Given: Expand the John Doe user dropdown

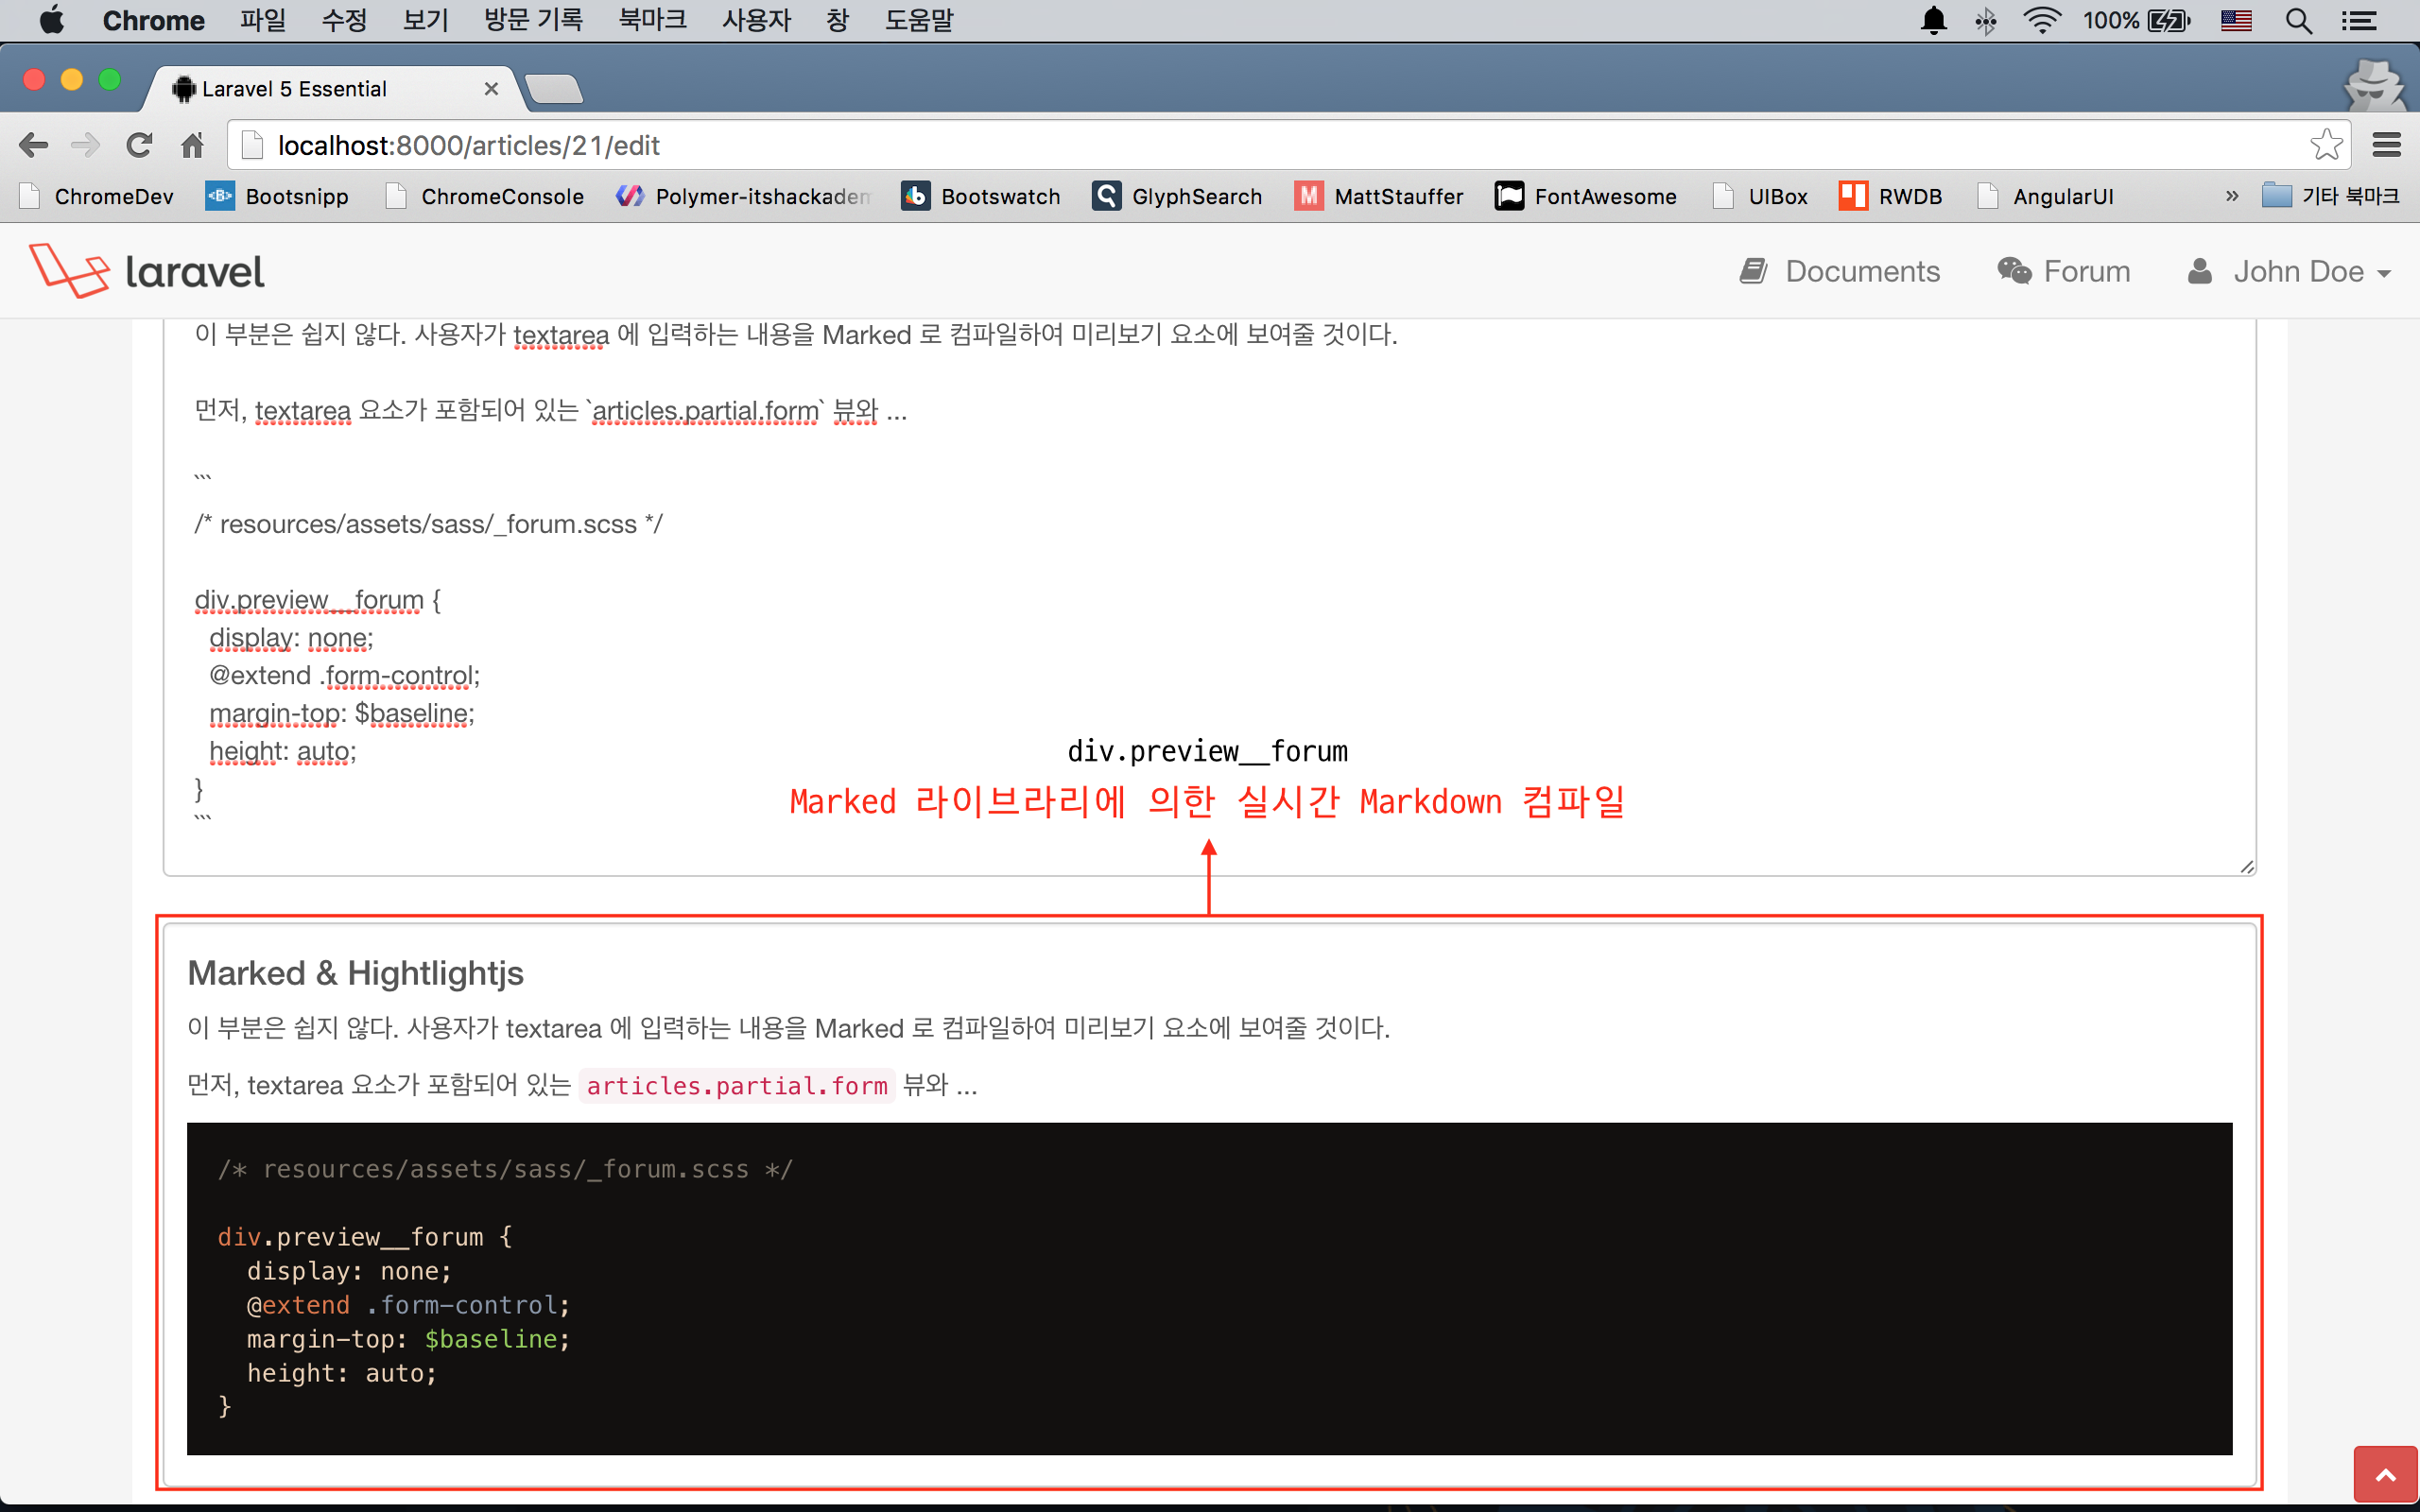Looking at the screenshot, I should tap(2290, 271).
